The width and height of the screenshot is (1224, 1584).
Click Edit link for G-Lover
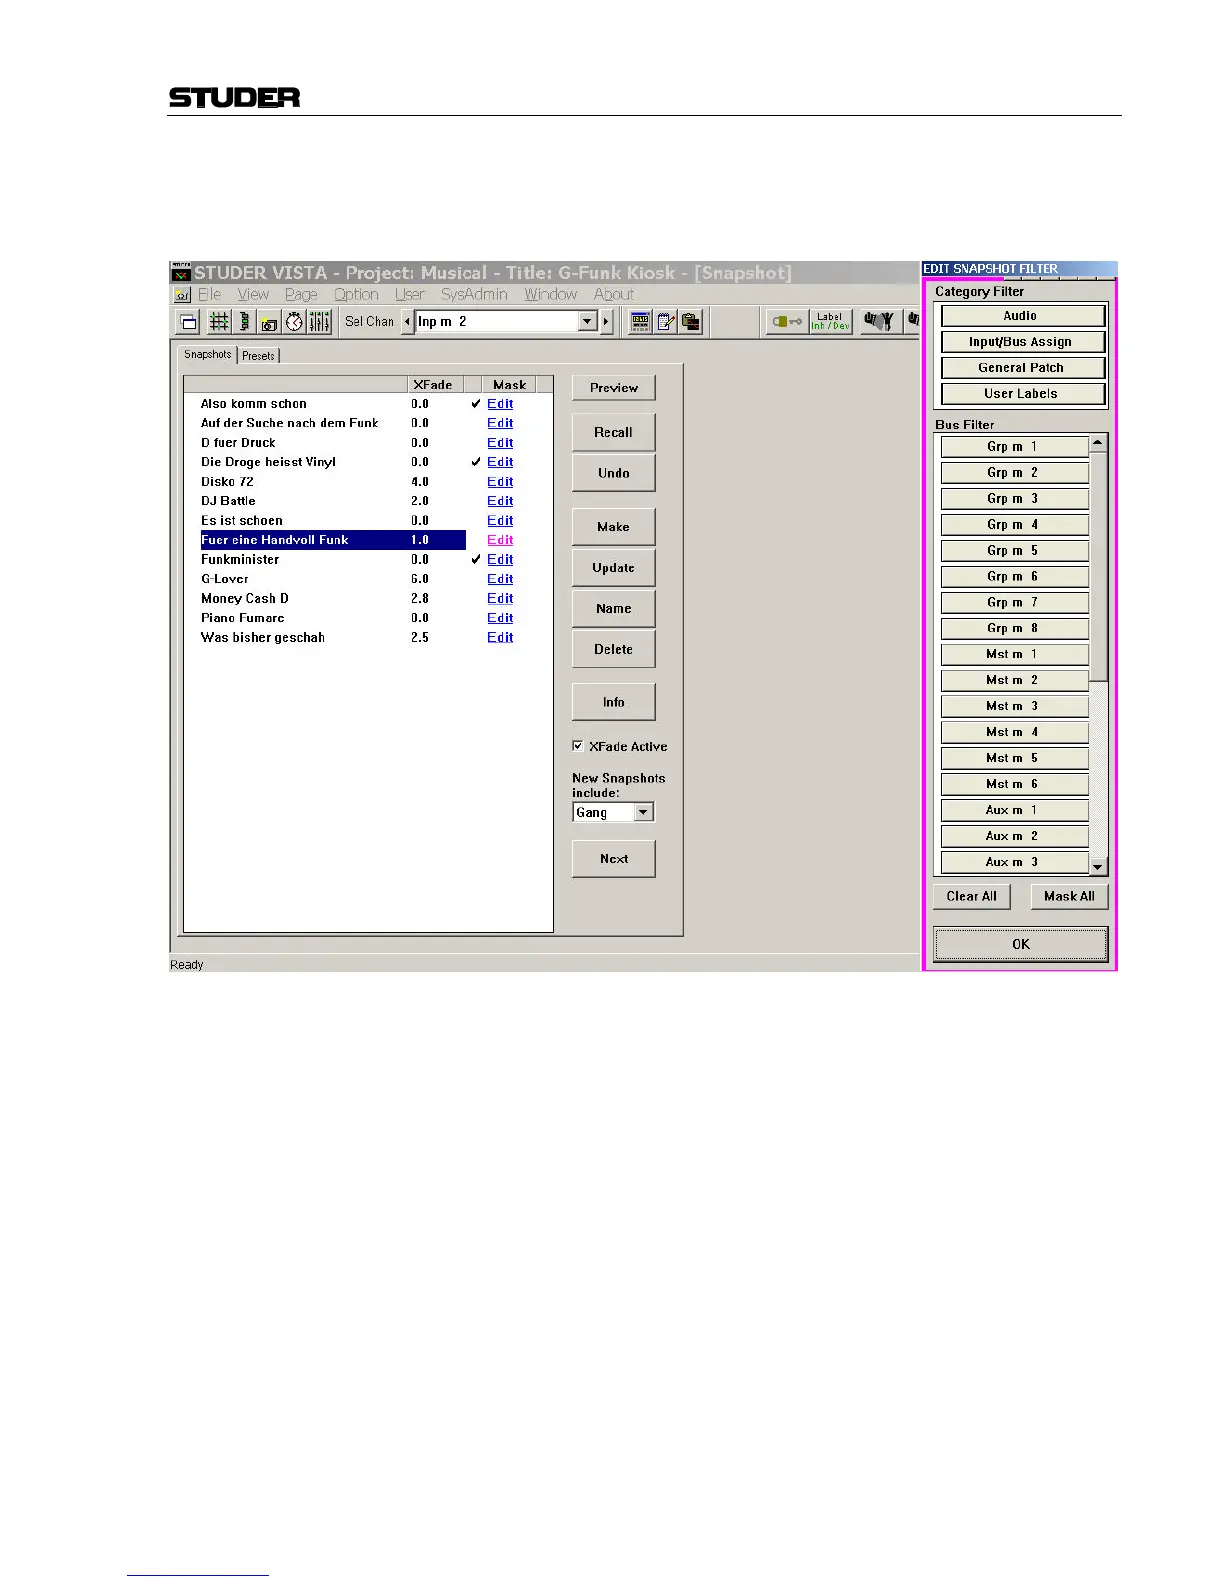click(500, 579)
